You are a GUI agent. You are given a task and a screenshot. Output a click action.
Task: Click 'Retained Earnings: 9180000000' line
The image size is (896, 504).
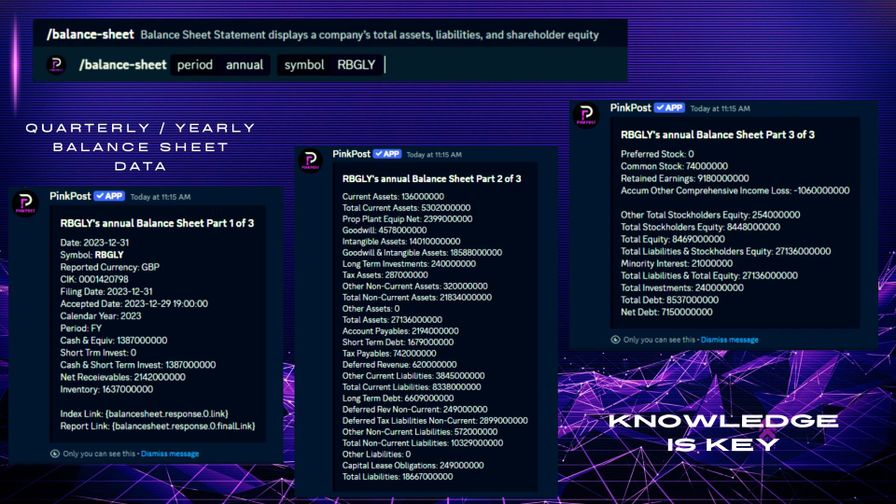685,179
